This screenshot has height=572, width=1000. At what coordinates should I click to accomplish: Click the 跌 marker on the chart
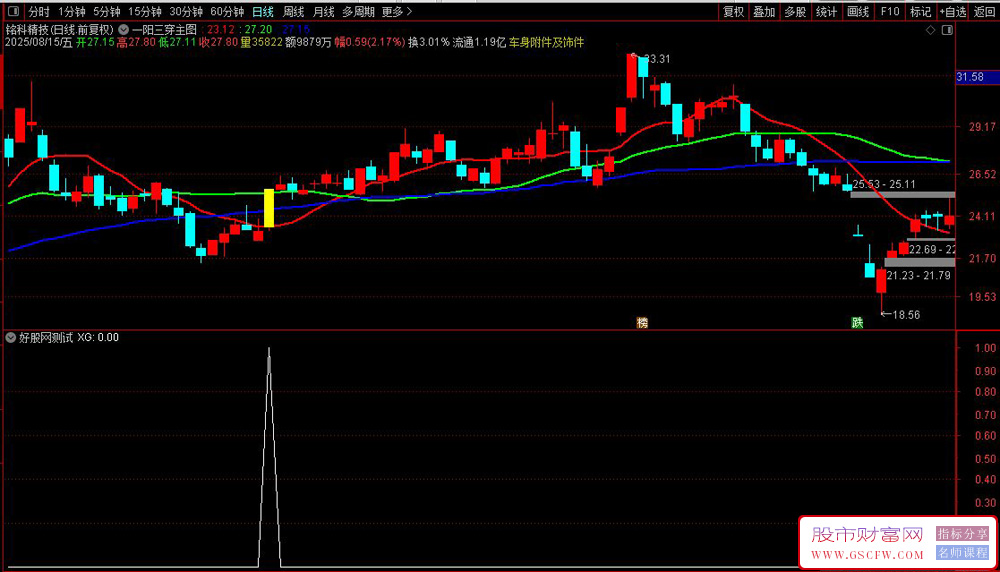coord(857,323)
